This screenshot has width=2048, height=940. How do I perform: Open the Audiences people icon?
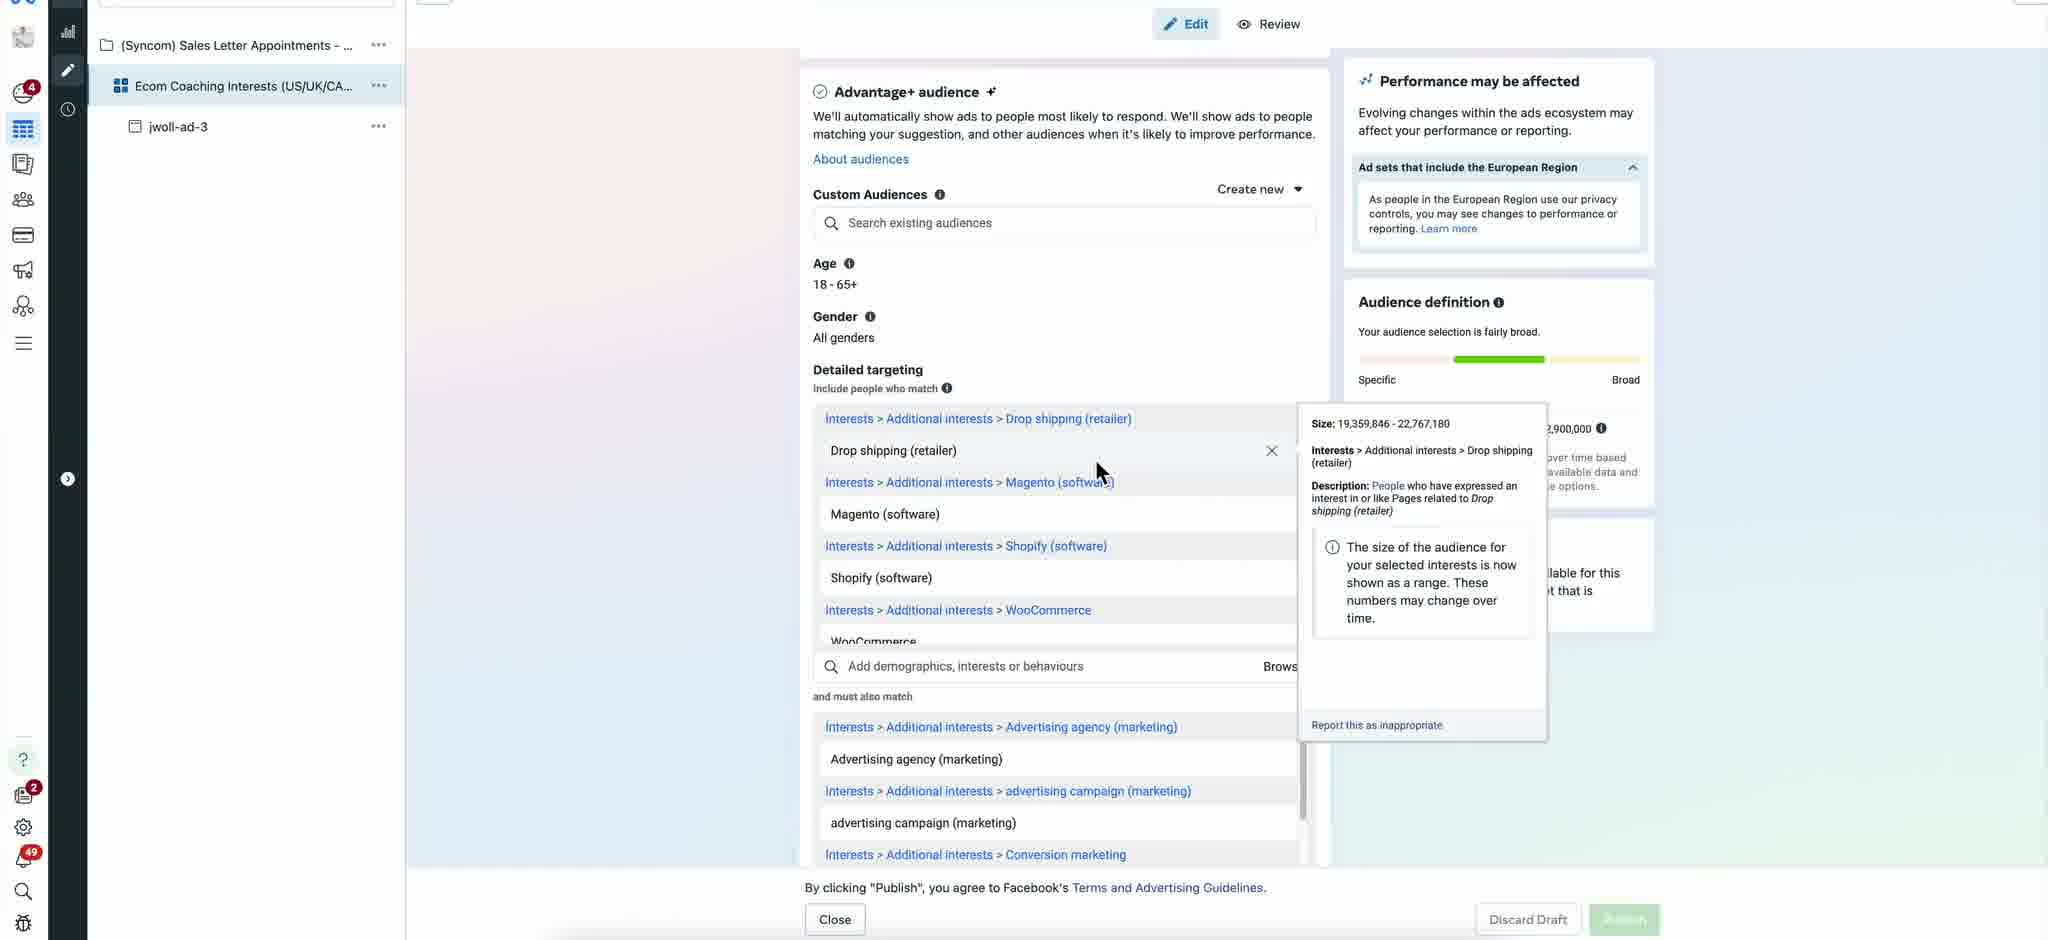tap(23, 200)
